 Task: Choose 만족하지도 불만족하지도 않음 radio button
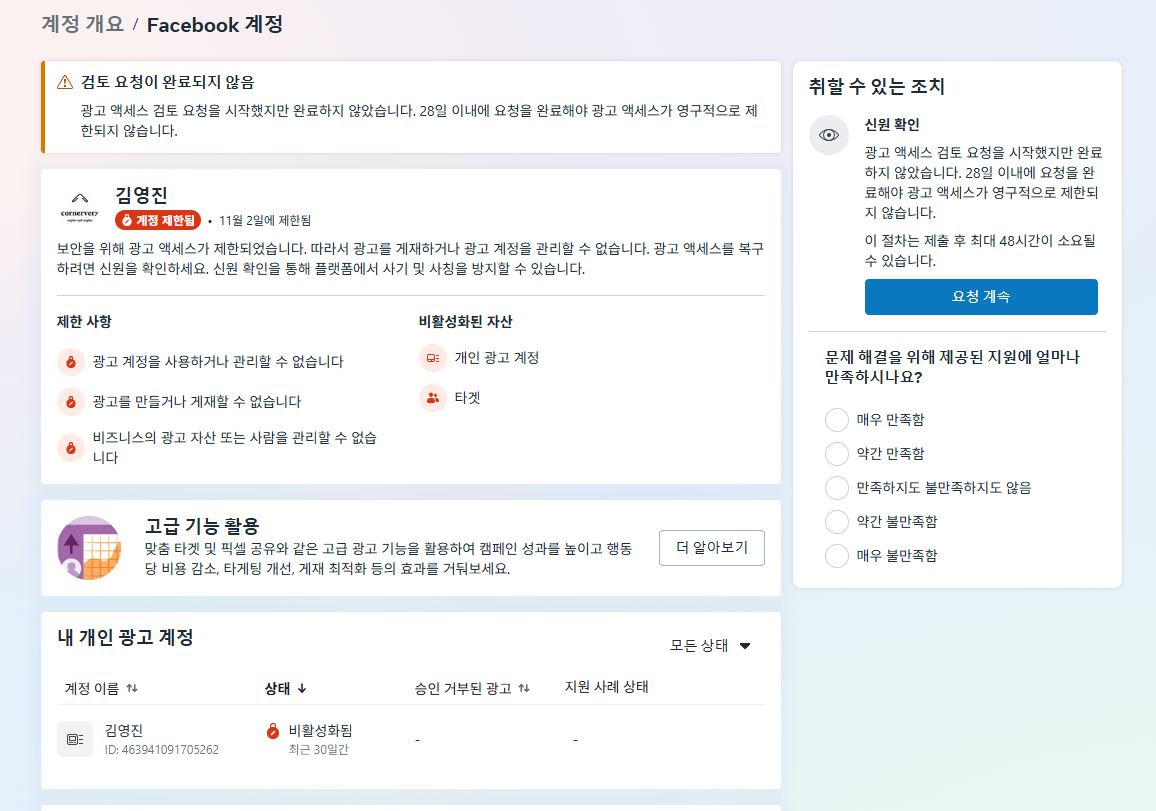click(836, 488)
